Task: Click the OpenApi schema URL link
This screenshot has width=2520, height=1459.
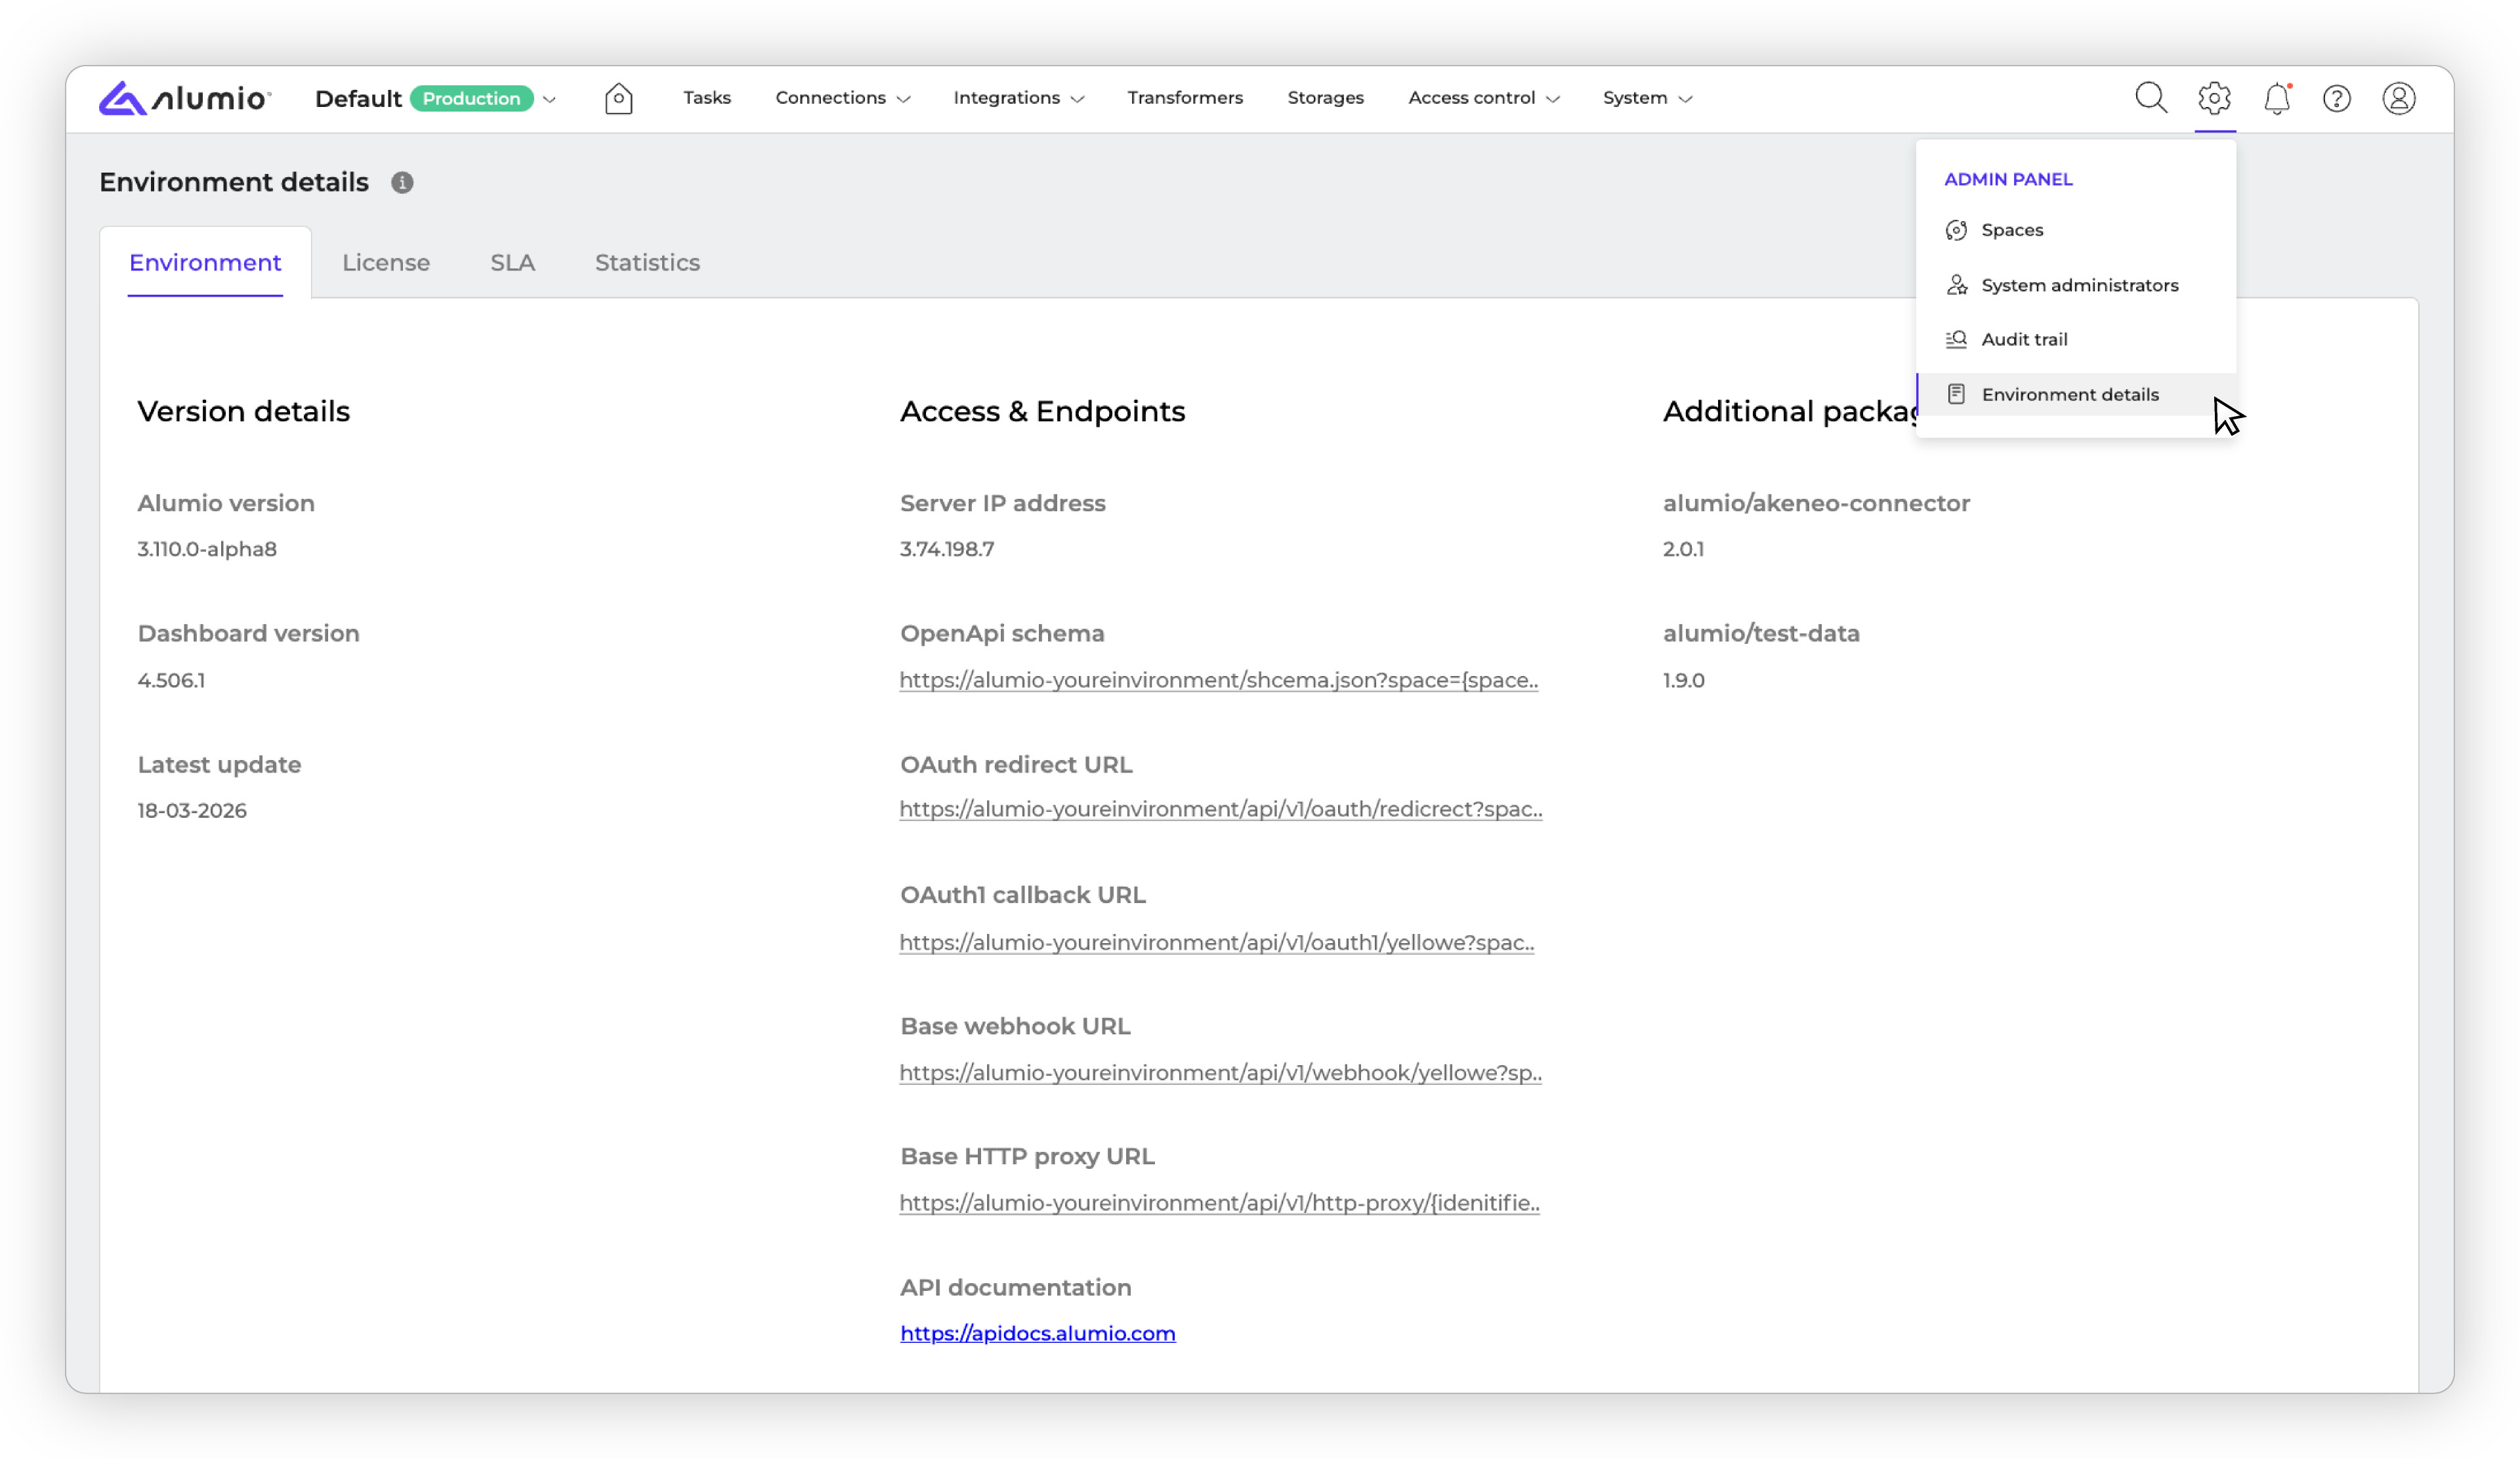Action: pos(1218,680)
